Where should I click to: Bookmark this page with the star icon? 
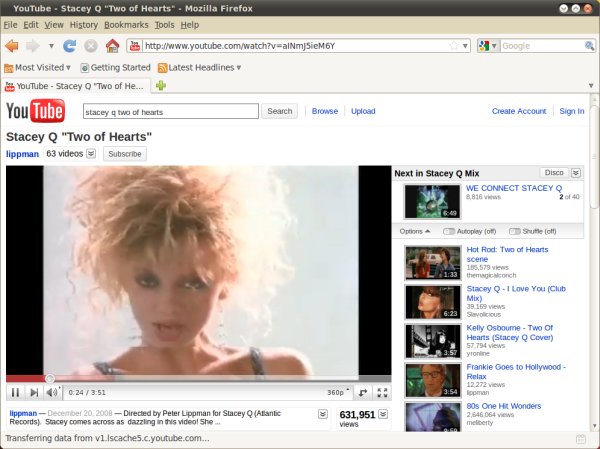454,46
